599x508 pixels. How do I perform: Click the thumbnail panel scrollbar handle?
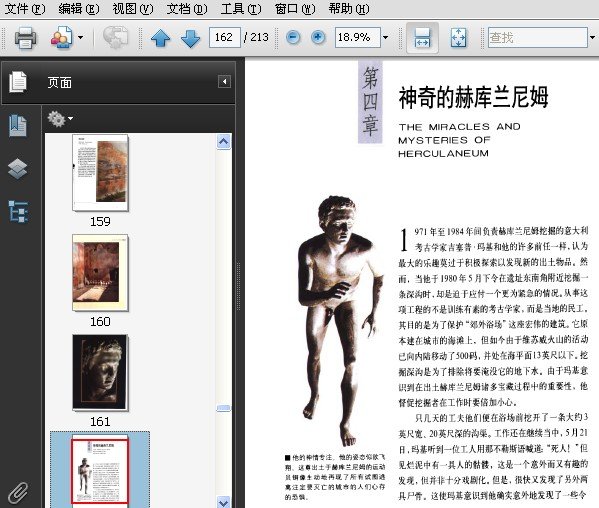pyautogui.click(x=223, y=408)
